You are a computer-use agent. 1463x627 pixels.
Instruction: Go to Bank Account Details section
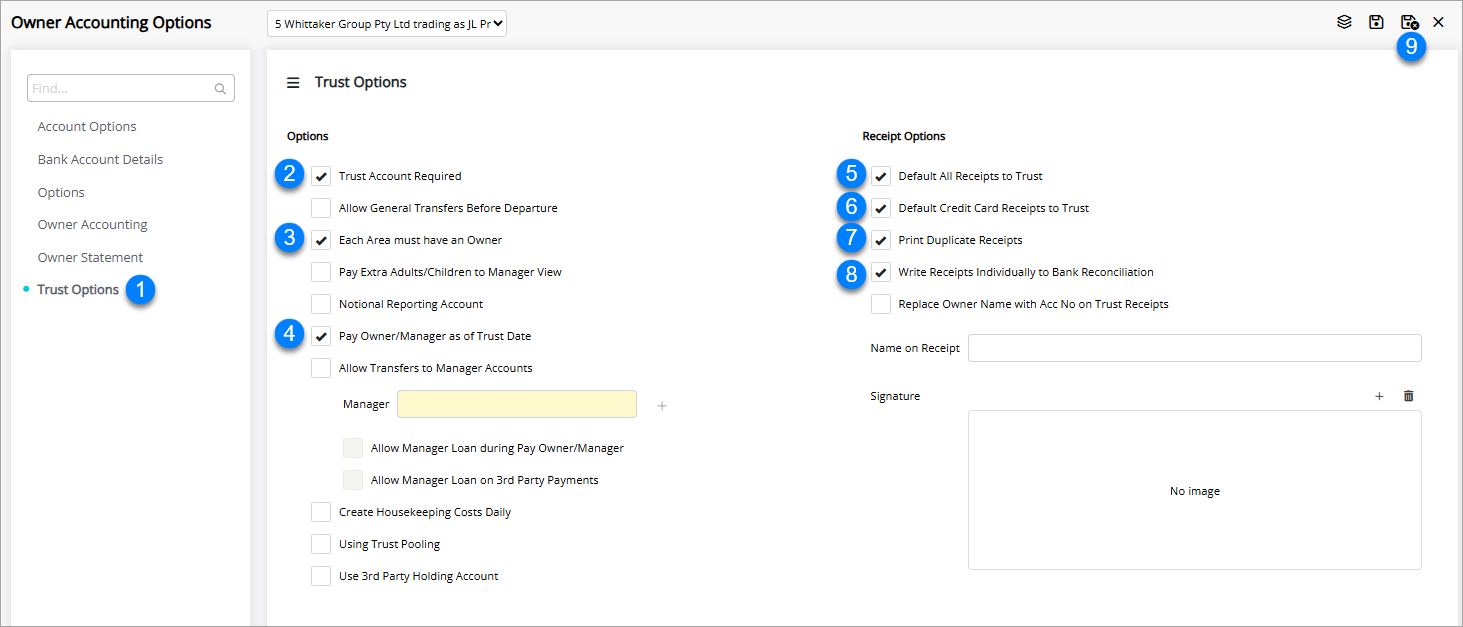coord(100,160)
